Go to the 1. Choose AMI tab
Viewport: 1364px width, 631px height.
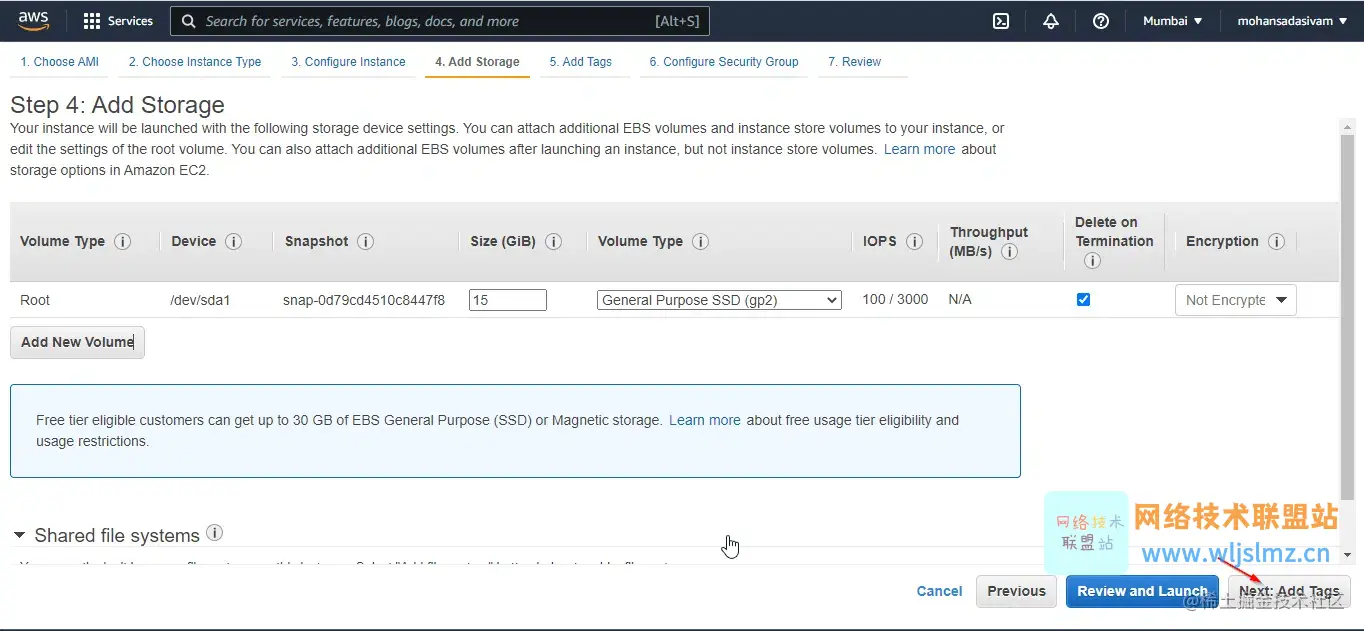(60, 62)
